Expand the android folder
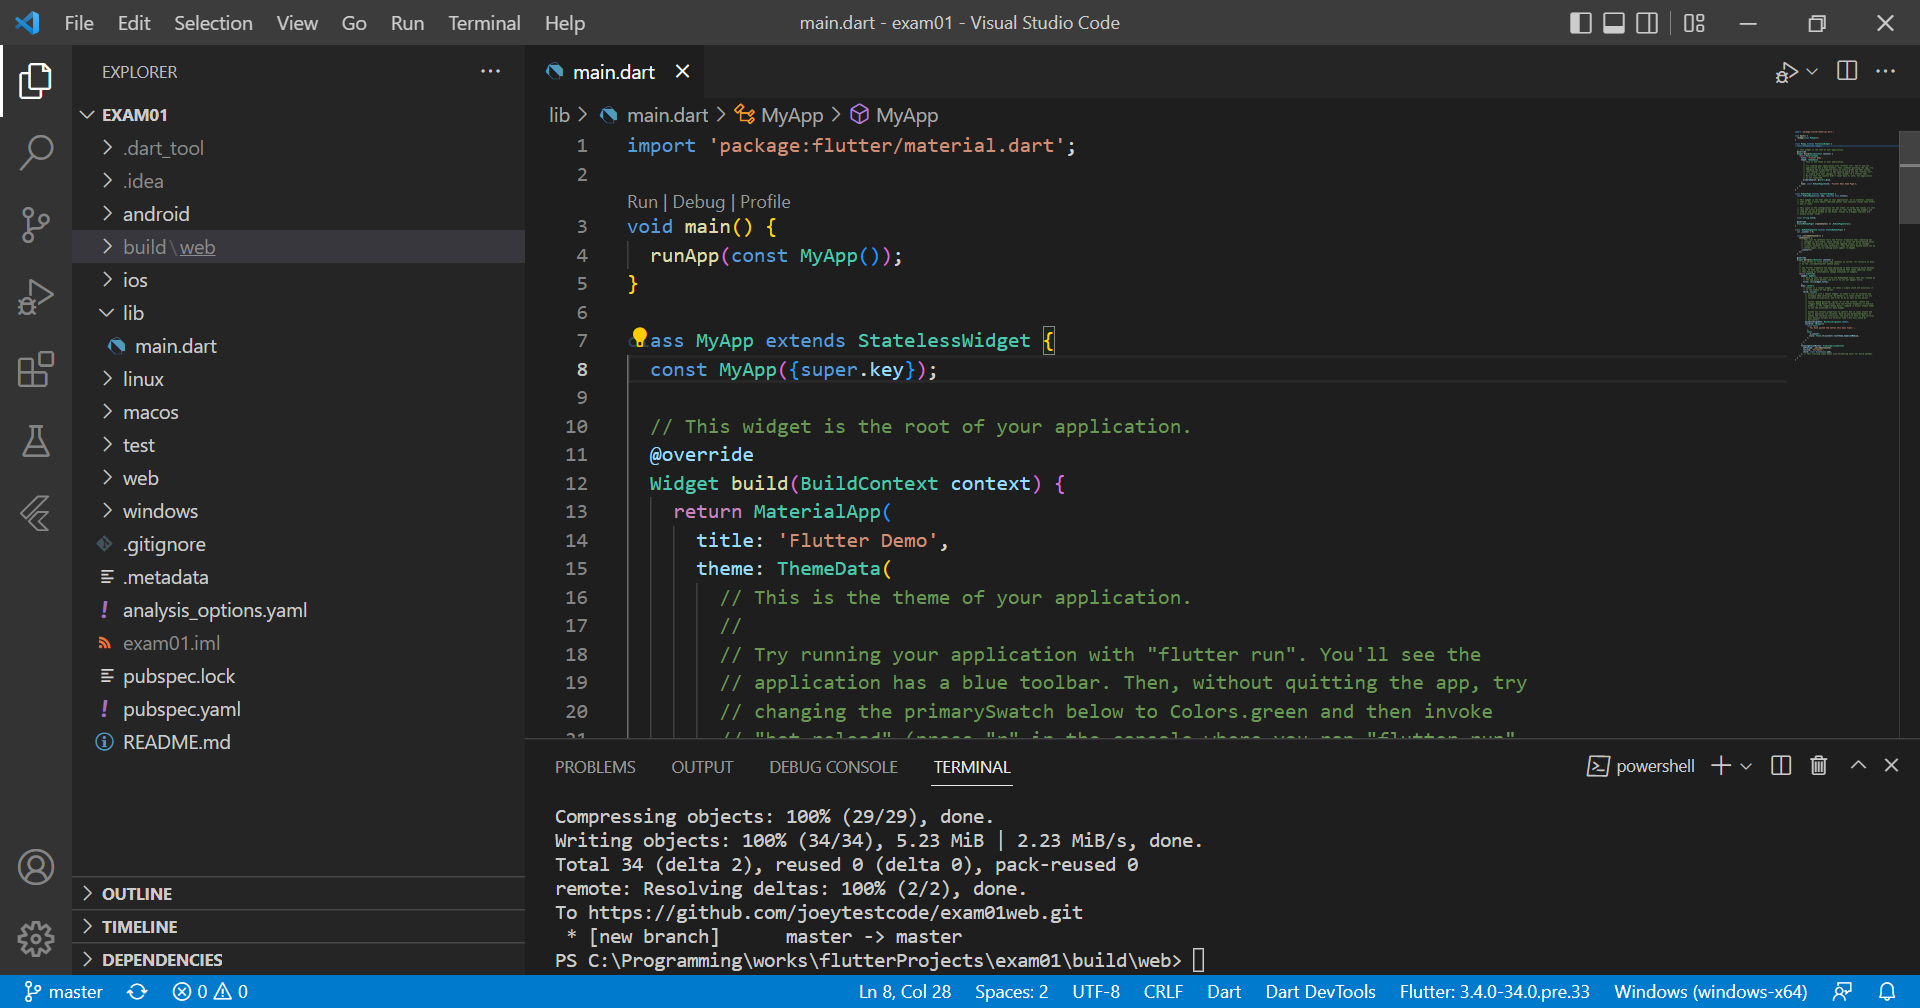 pyautogui.click(x=298, y=214)
